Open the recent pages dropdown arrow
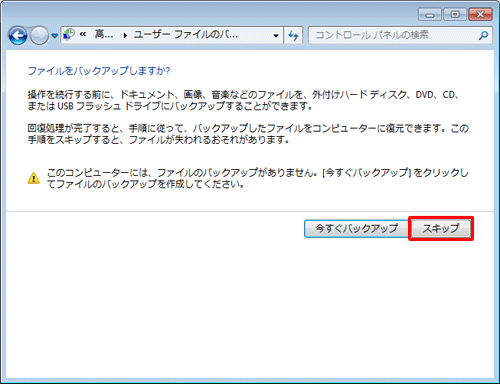 click(x=55, y=36)
